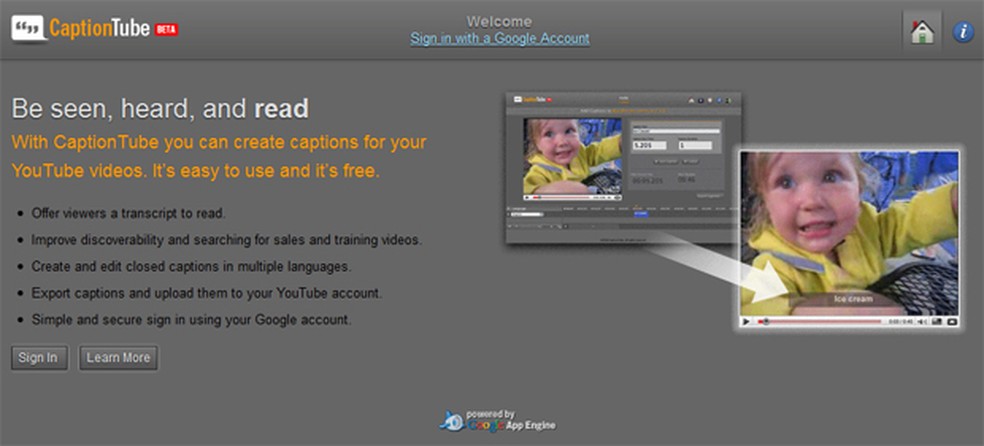Play the large preview video
Screen dimensions: 984x446
click(746, 322)
